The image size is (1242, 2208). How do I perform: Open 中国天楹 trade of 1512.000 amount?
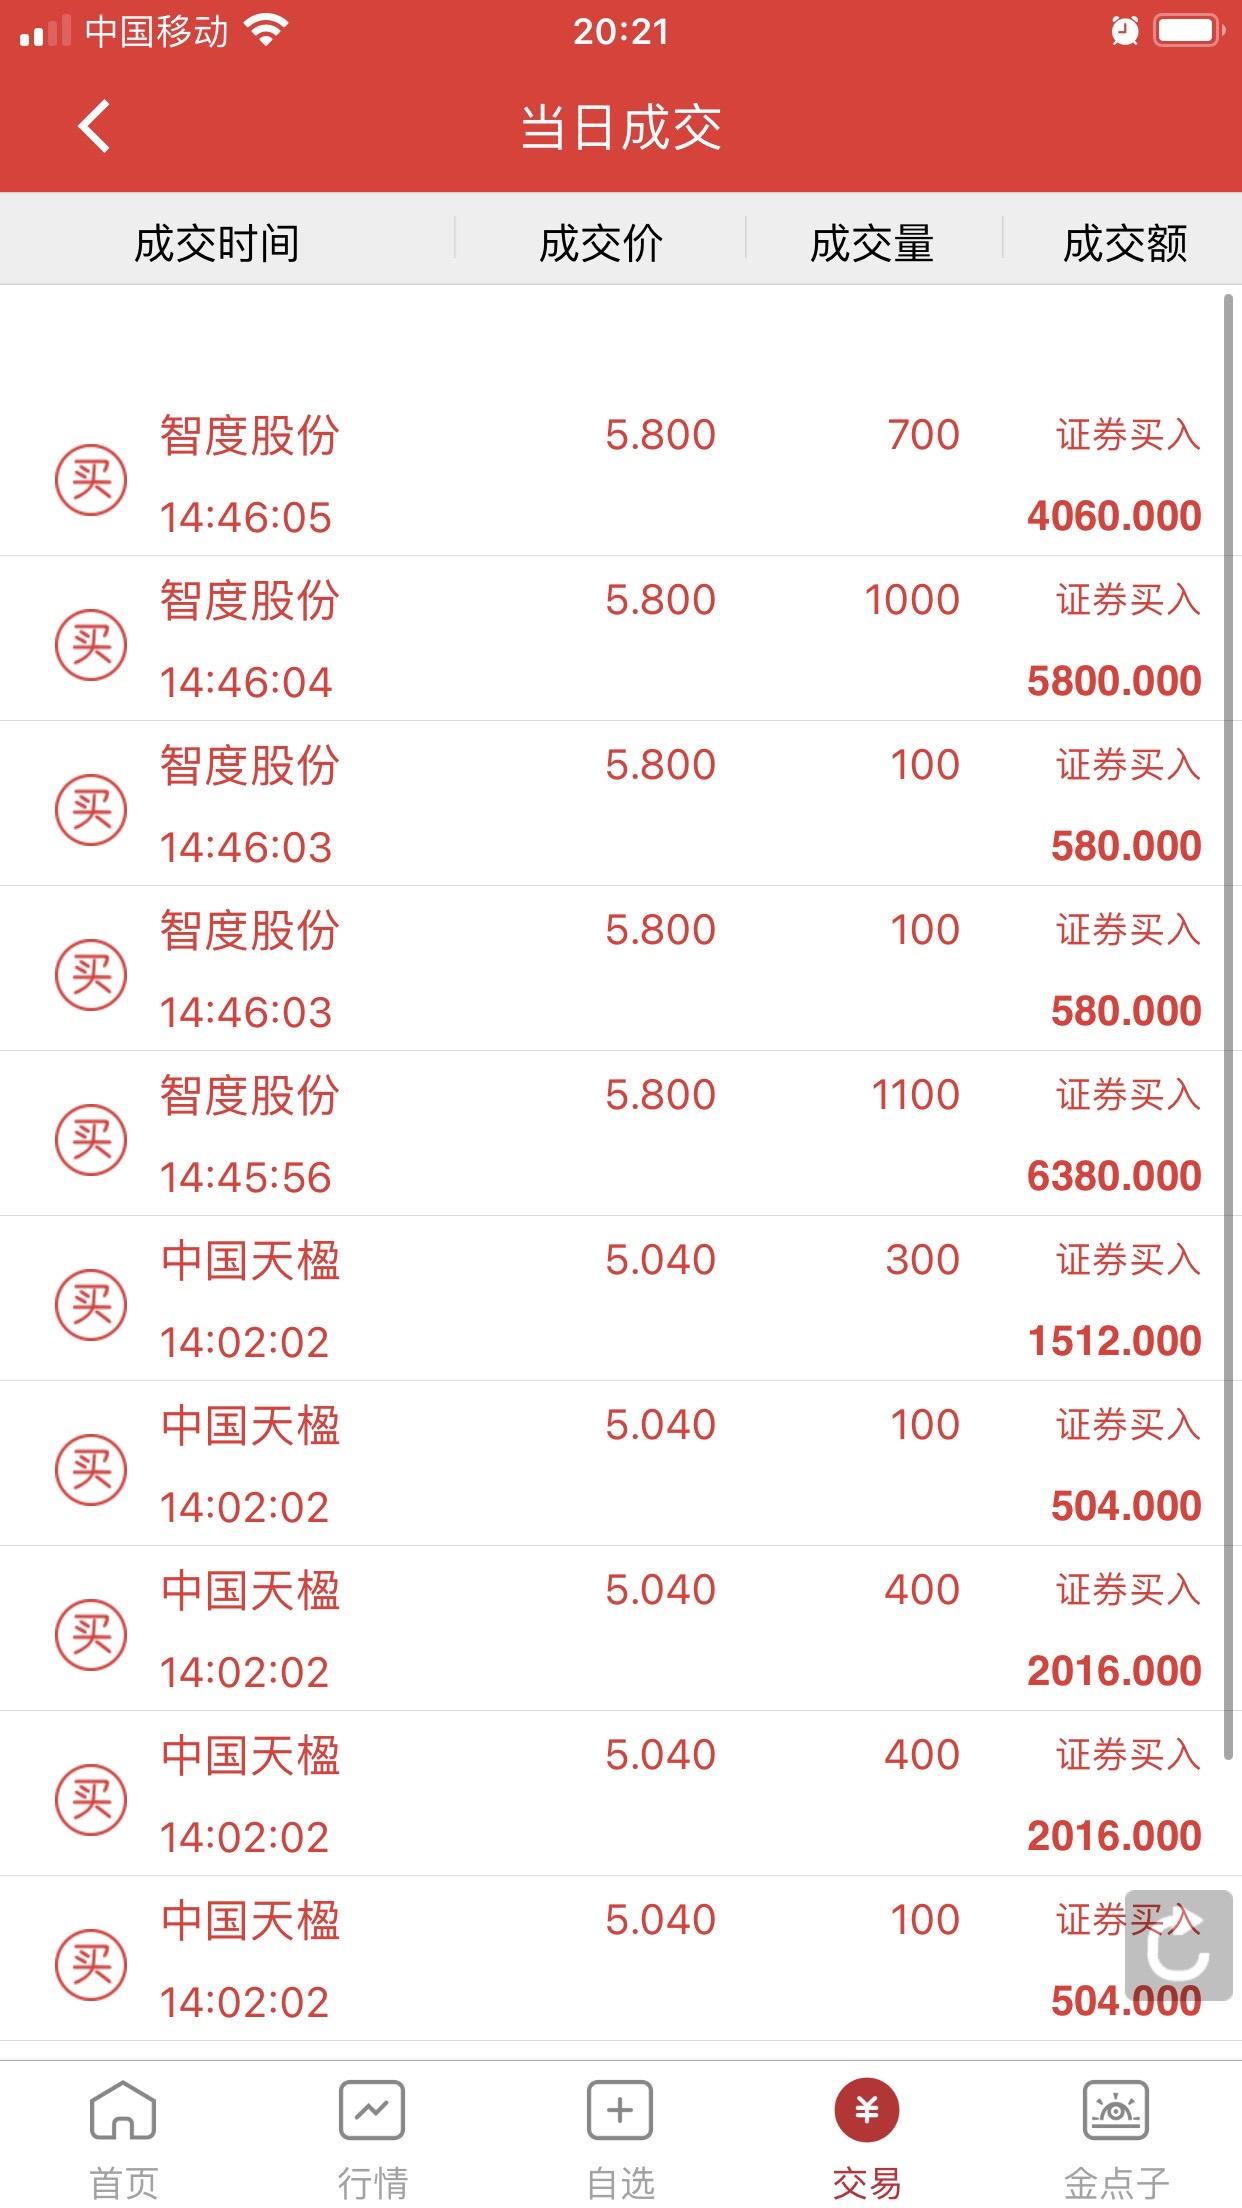pyautogui.click(x=612, y=1299)
